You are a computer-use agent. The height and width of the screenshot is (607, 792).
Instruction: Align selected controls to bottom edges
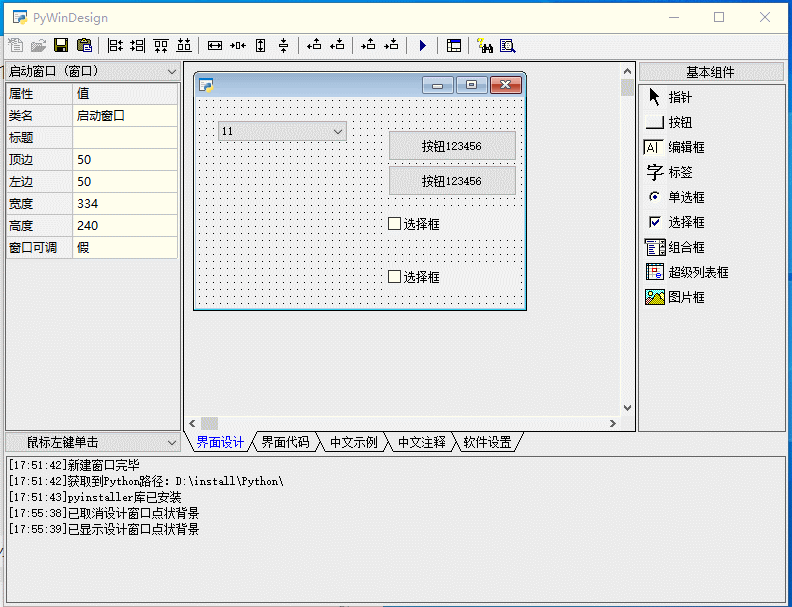point(184,45)
